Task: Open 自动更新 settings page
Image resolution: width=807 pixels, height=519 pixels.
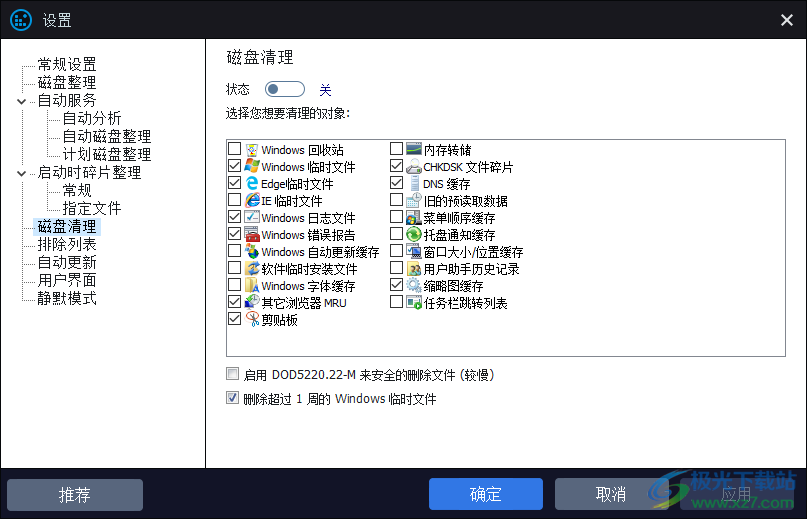Action: click(x=67, y=263)
